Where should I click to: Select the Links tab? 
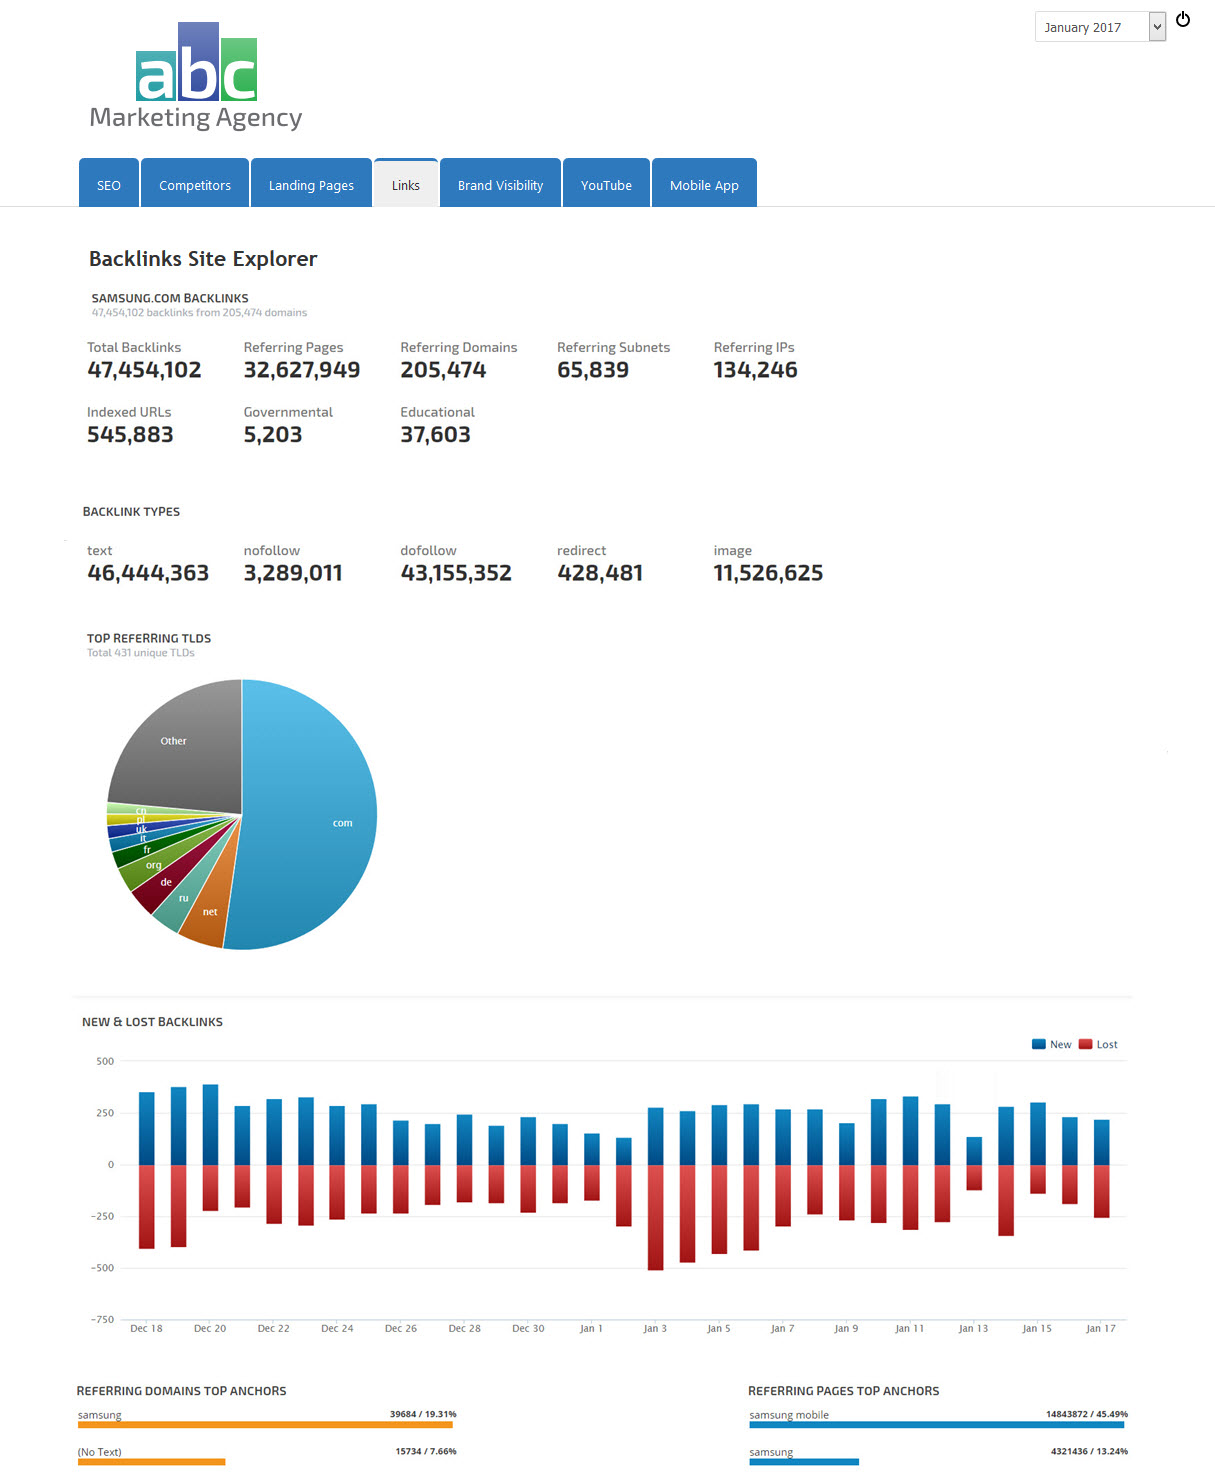point(405,185)
